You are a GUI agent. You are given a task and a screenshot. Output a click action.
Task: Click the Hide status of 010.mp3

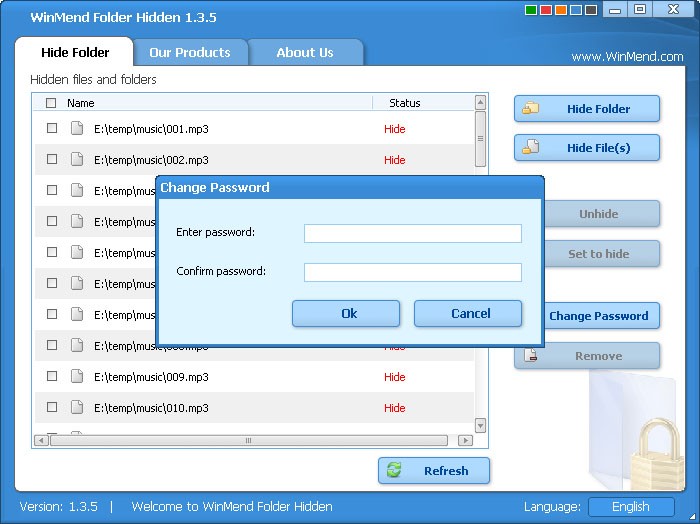coord(395,408)
